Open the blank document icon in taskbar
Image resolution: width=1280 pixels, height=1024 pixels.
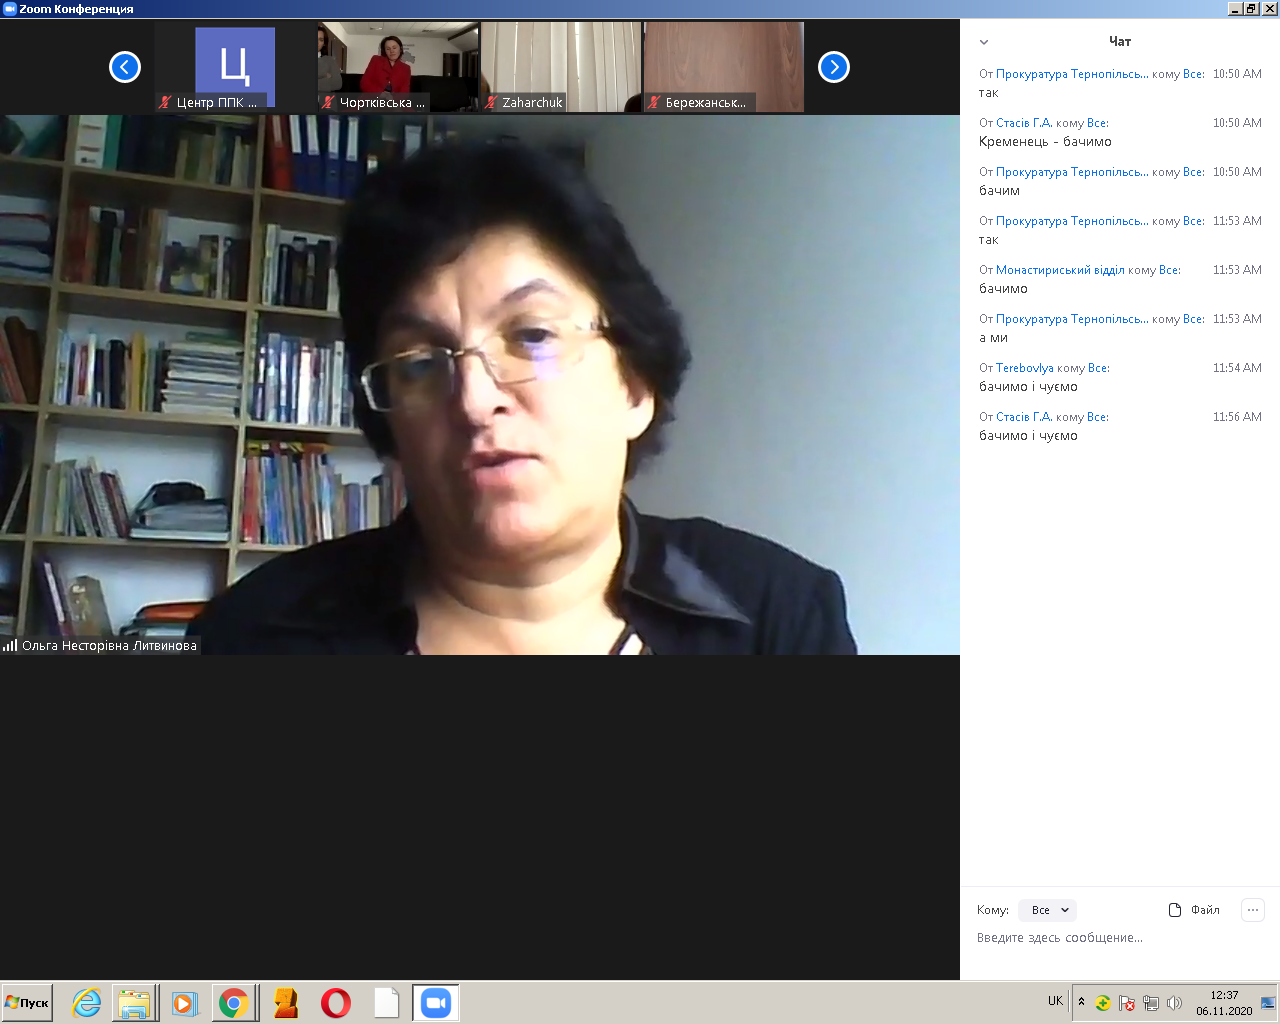click(x=386, y=1003)
